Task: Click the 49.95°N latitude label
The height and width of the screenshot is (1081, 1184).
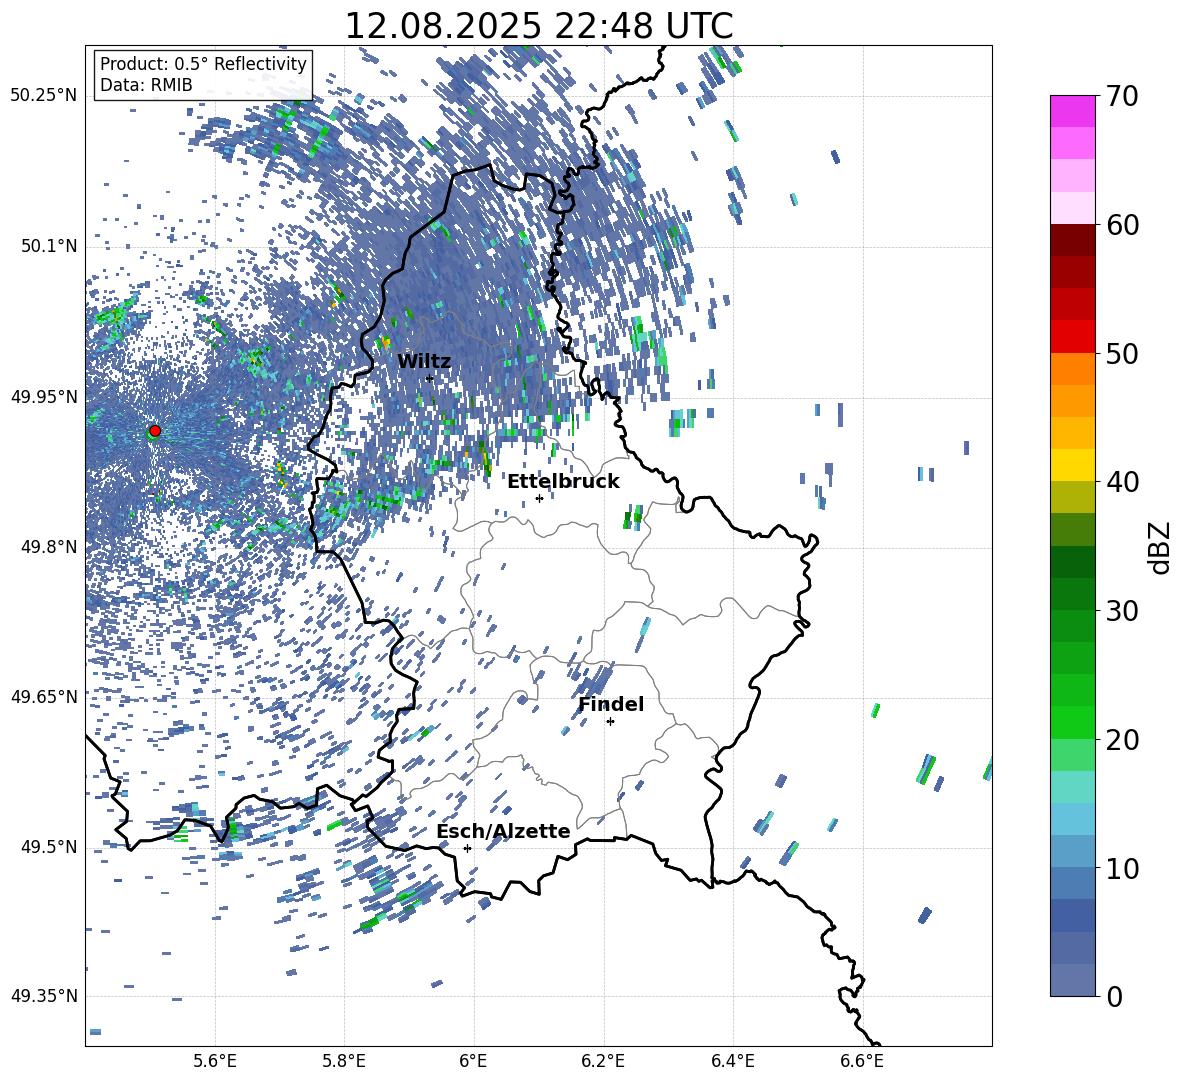Action: 44,397
